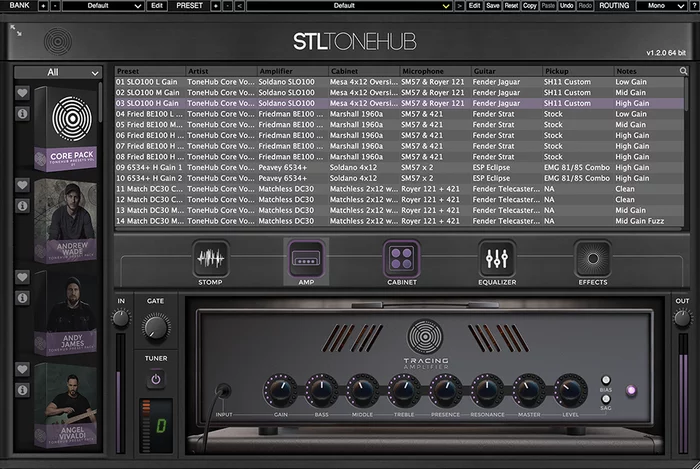Show info for the Core Pack
Viewport: 700px width, 469px height.
click(x=22, y=114)
